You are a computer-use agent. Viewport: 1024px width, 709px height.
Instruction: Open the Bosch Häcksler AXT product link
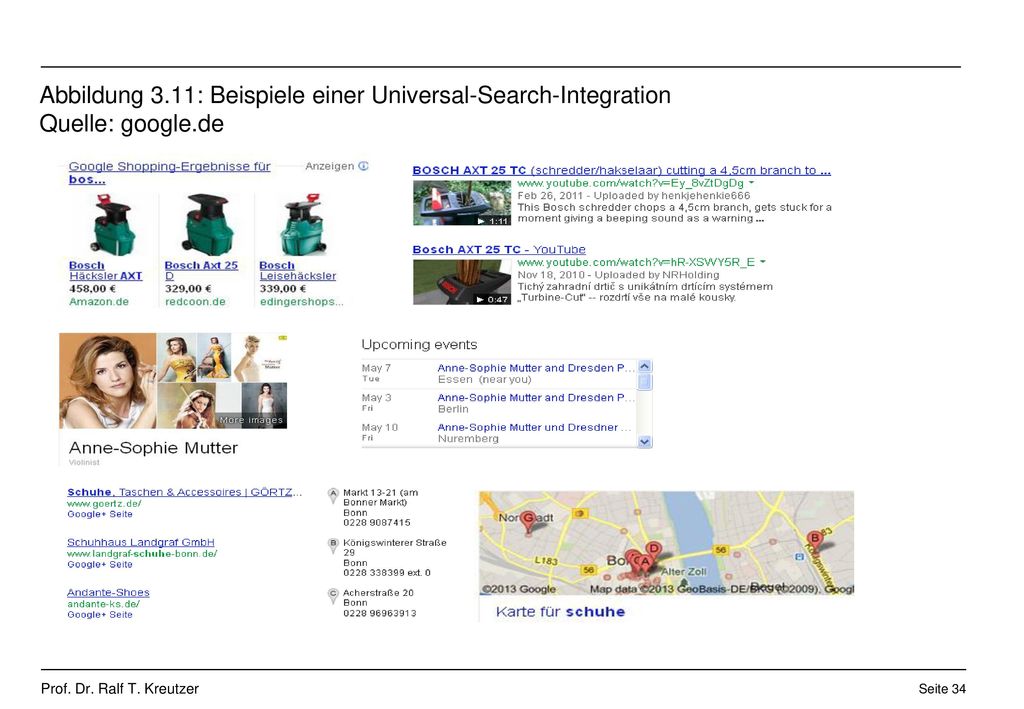coord(105,270)
